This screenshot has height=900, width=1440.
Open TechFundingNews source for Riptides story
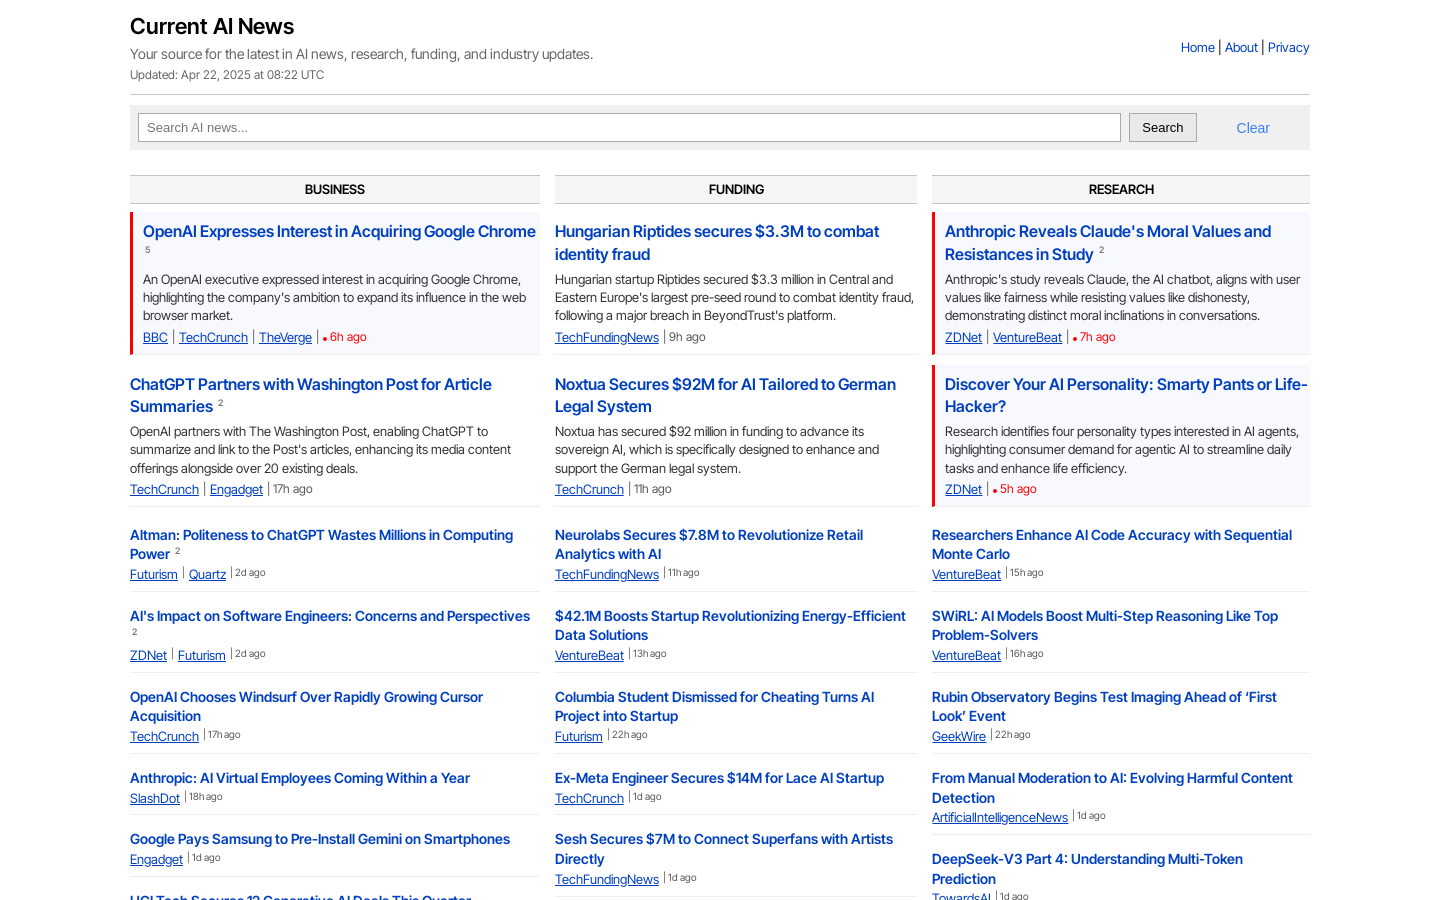(607, 337)
